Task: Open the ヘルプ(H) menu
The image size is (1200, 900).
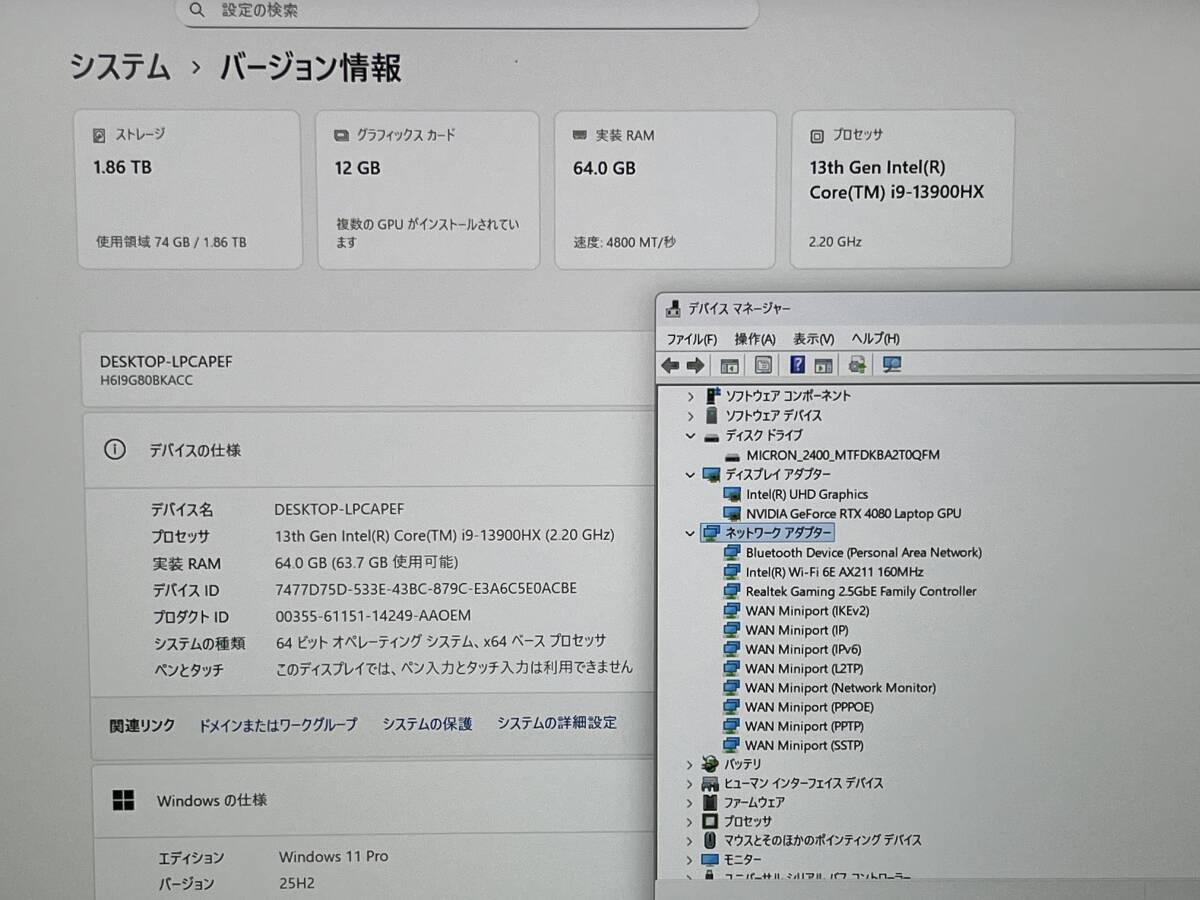Action: point(876,339)
